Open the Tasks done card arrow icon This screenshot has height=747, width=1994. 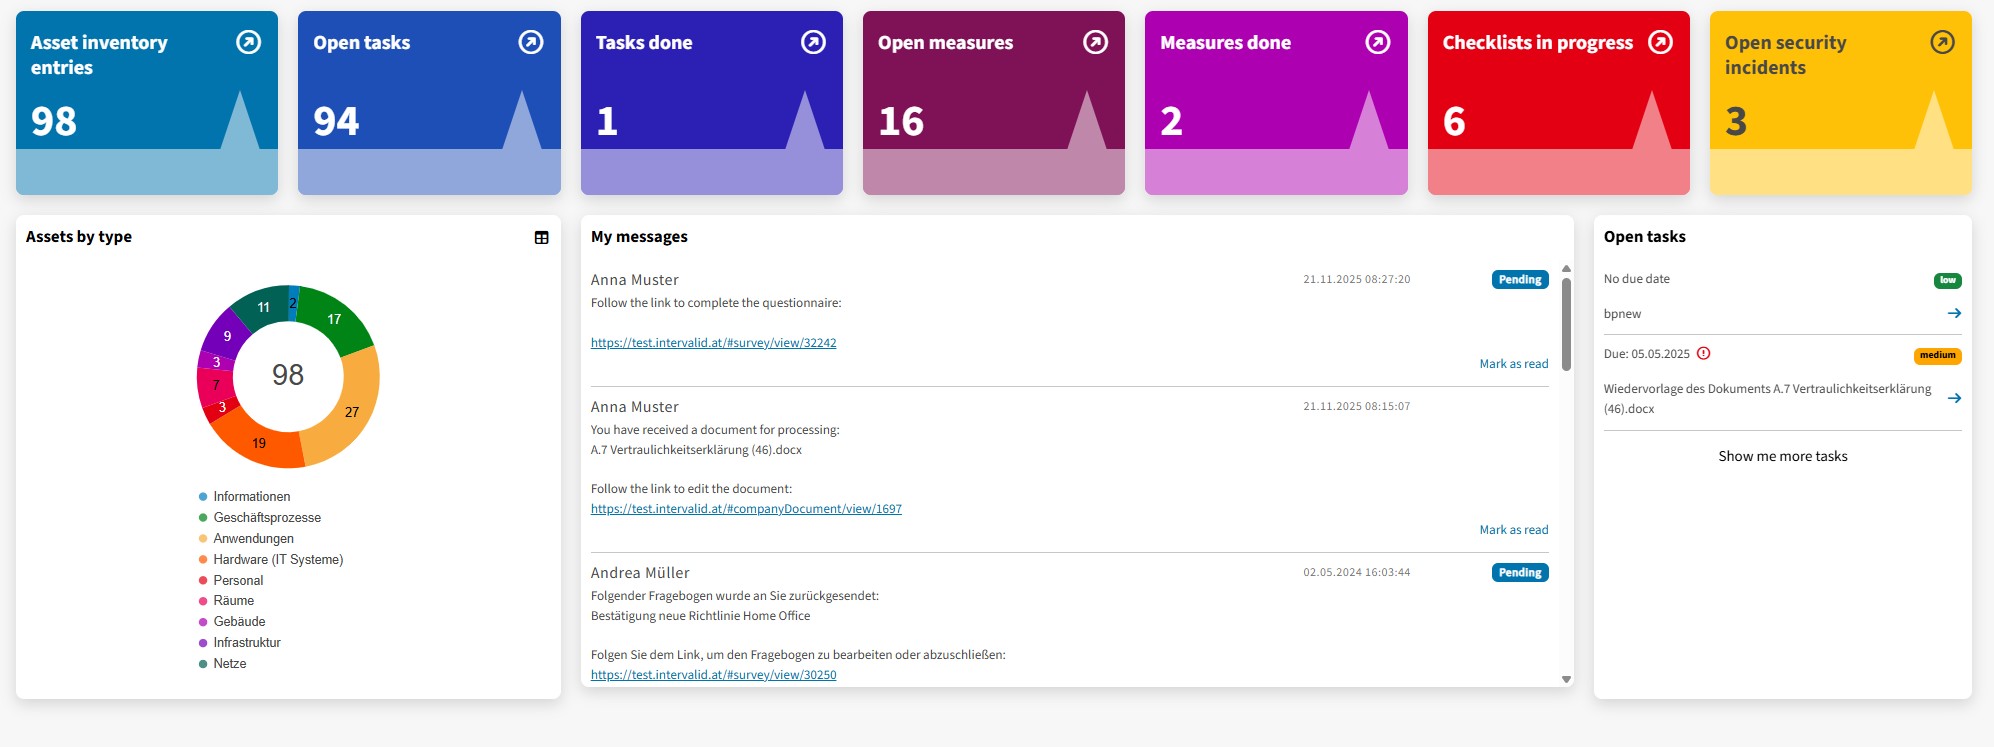coord(813,42)
